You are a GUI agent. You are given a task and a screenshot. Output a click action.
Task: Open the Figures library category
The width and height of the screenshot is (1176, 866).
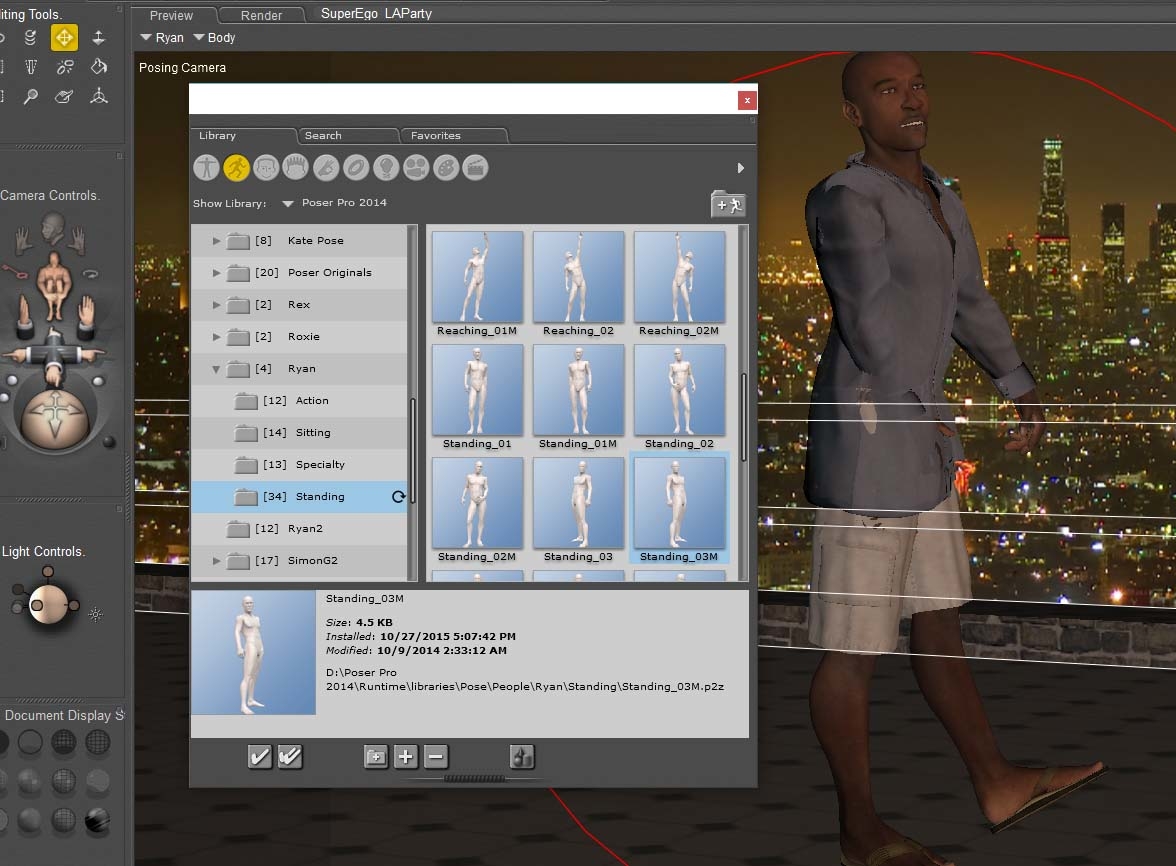pos(206,167)
